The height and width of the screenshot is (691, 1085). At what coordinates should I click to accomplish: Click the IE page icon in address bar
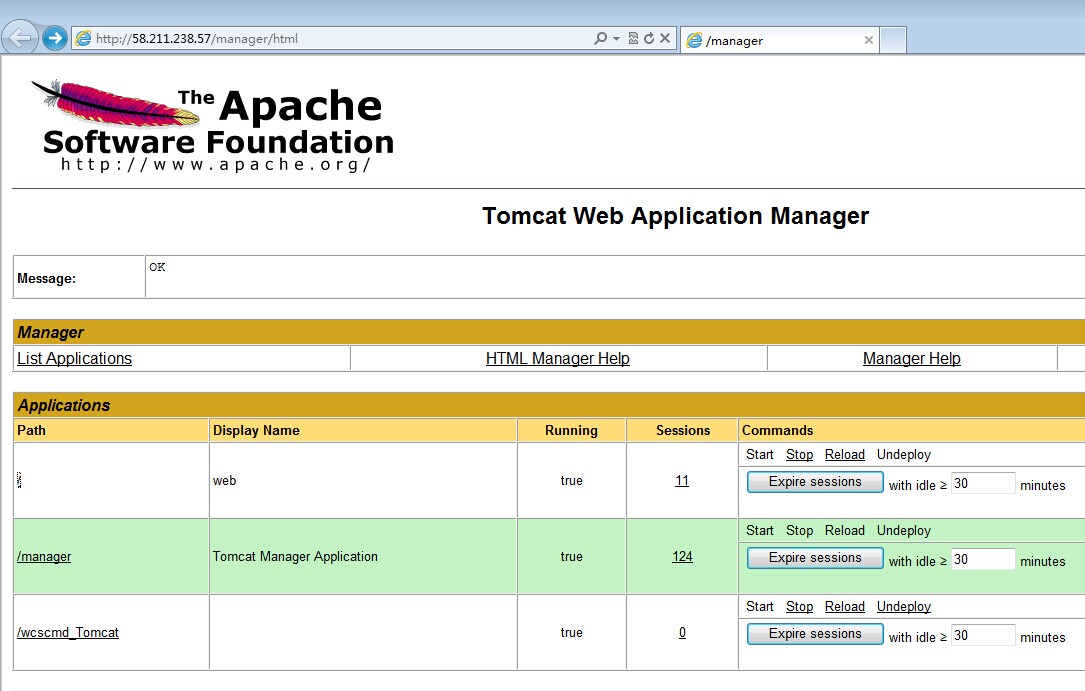pyautogui.click(x=83, y=39)
